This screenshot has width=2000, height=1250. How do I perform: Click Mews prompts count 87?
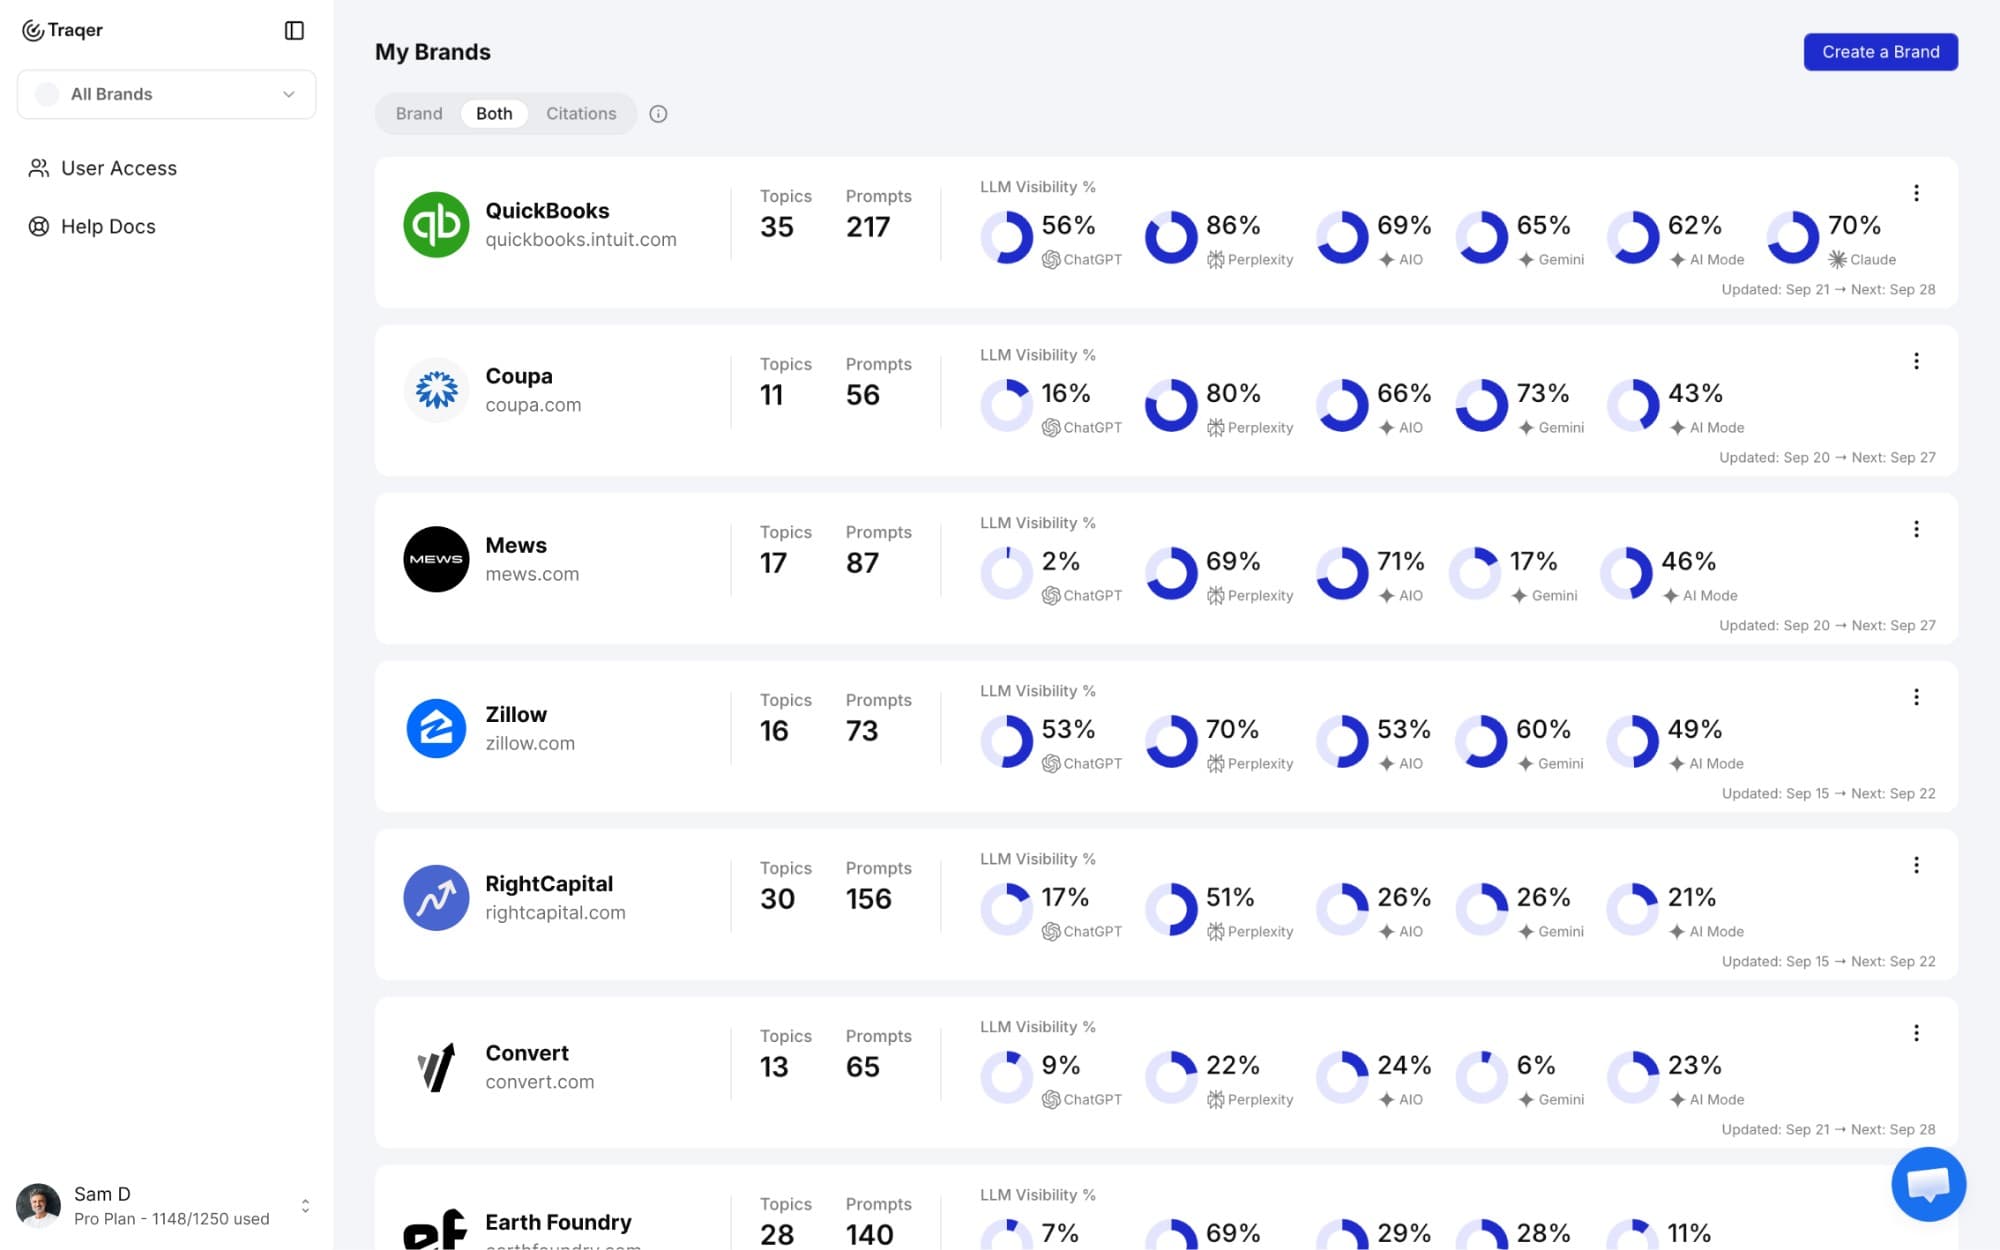[863, 563]
